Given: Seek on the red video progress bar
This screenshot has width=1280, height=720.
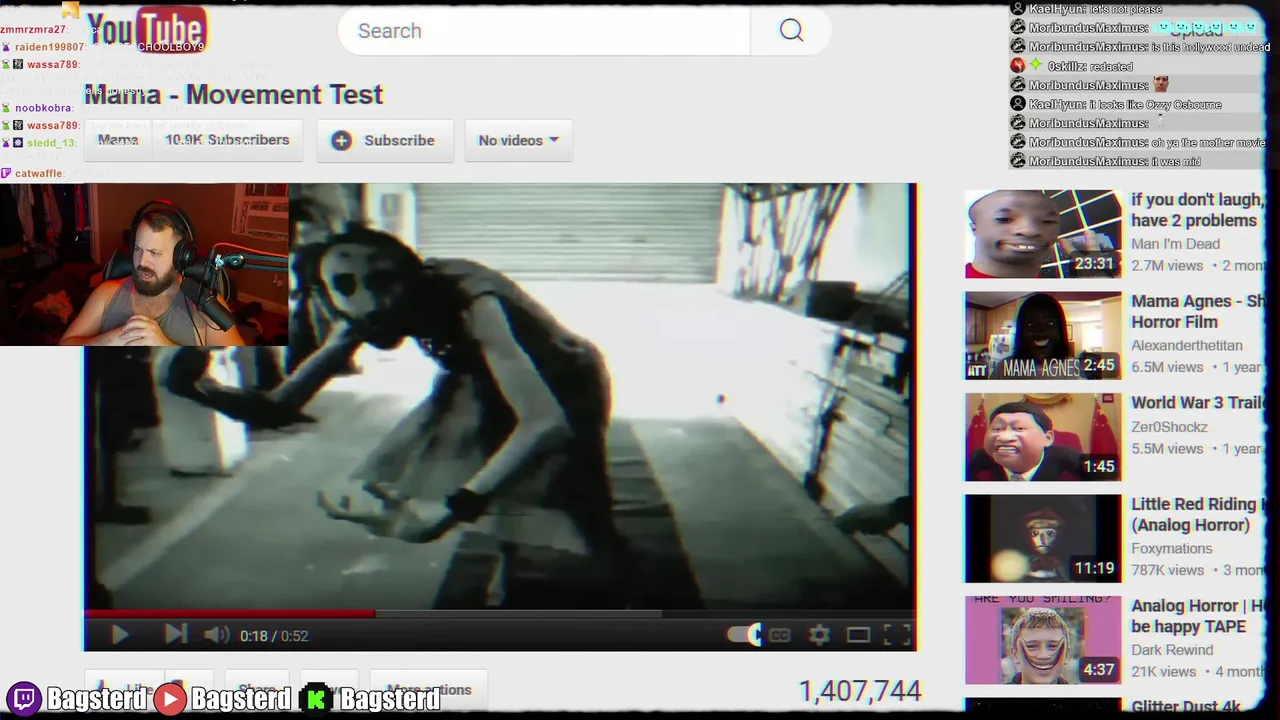Looking at the screenshot, I should (x=229, y=613).
